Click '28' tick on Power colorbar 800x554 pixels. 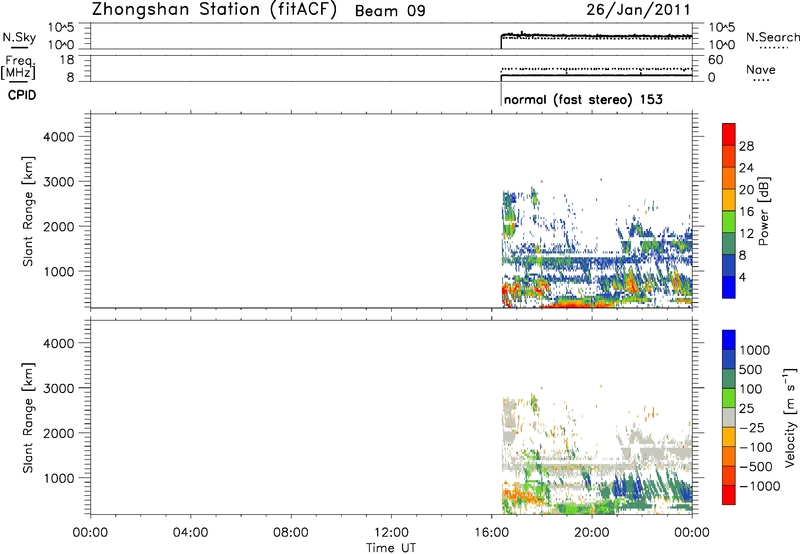(x=746, y=146)
